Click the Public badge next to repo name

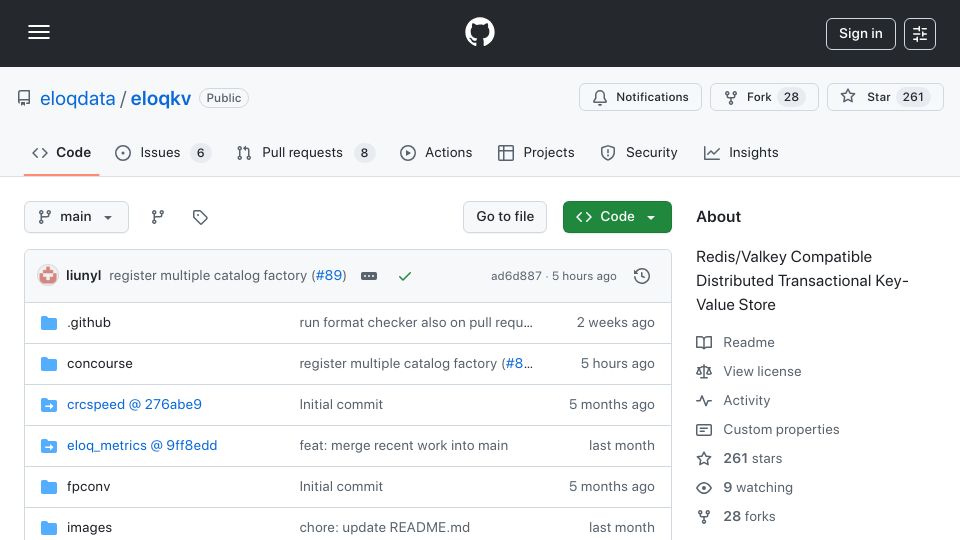pos(223,98)
